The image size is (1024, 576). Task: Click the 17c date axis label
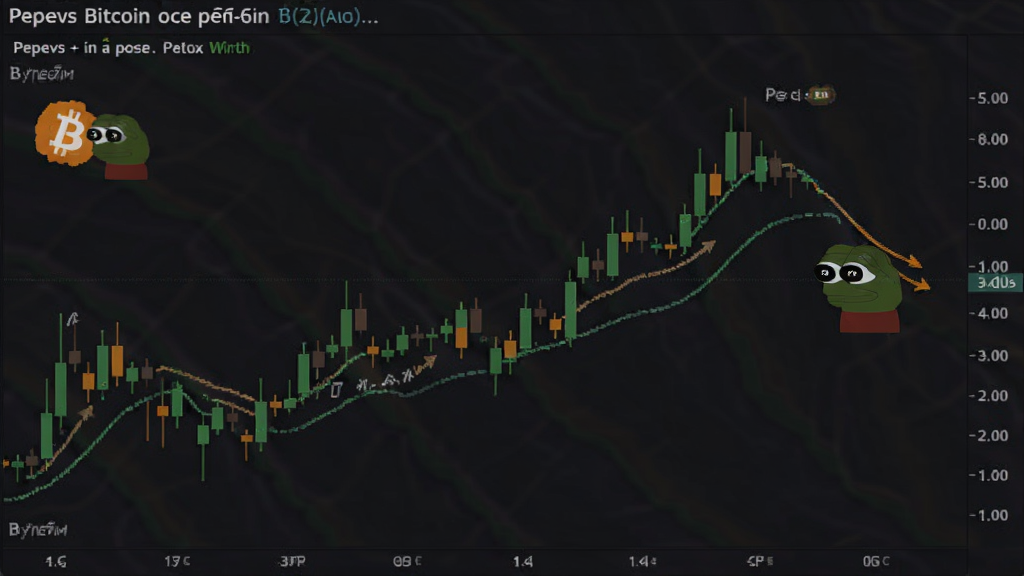[x=177, y=561]
